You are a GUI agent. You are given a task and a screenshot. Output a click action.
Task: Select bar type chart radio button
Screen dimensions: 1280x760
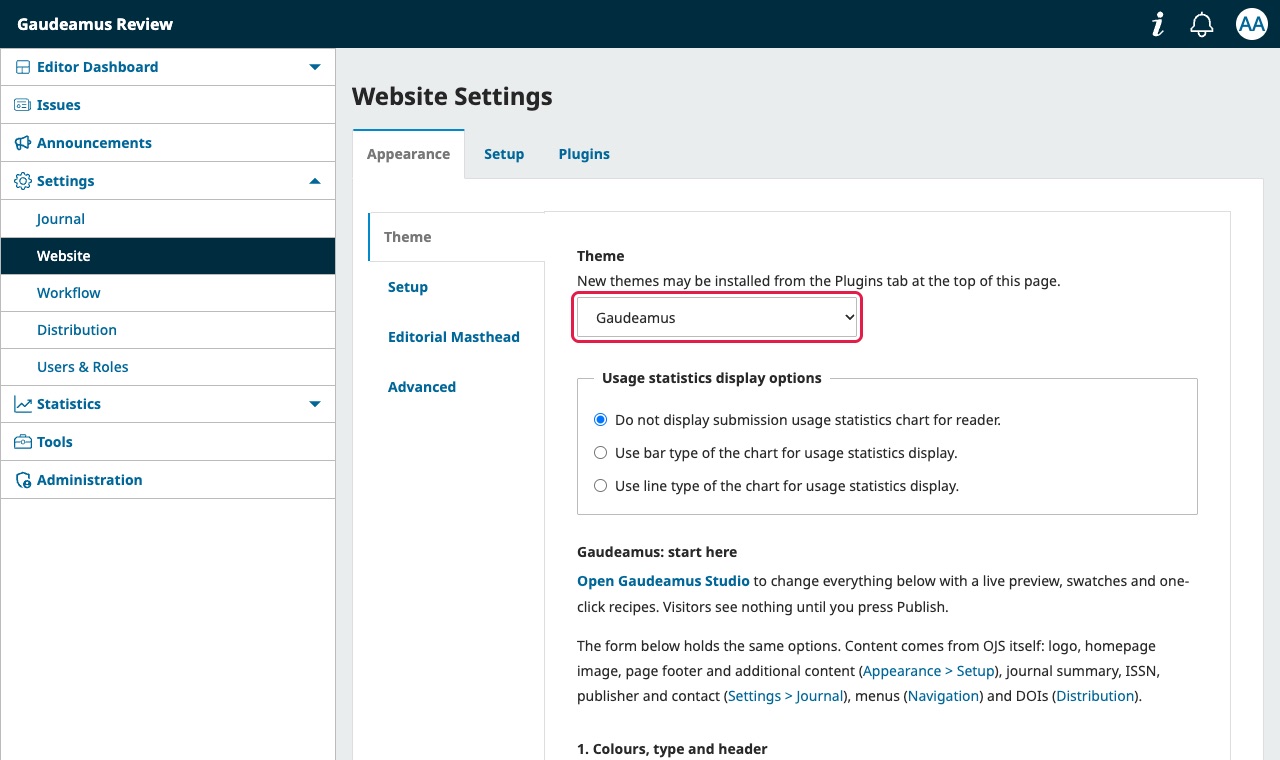600,453
